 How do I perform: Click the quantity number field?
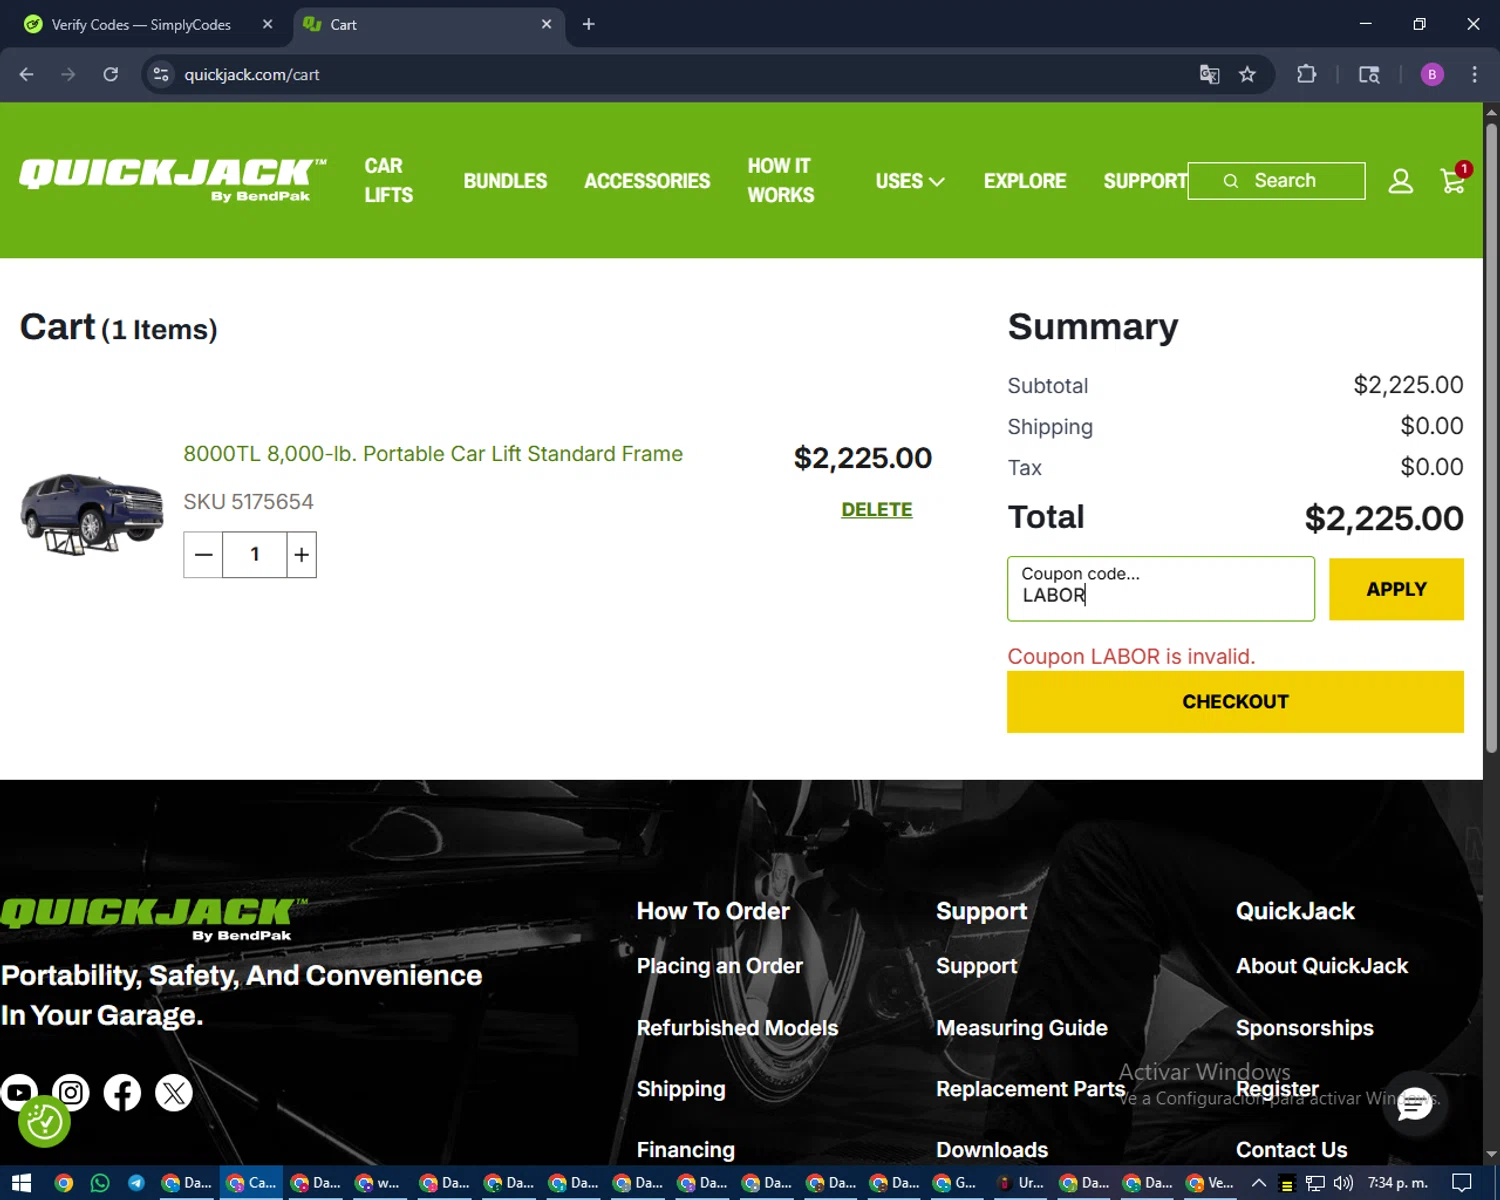[255, 554]
